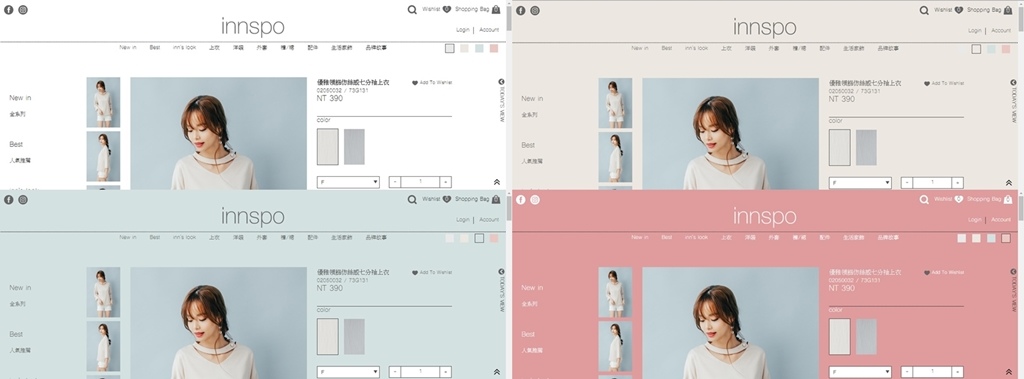Click back-to-top double chevron in white-theme panel

497,182
